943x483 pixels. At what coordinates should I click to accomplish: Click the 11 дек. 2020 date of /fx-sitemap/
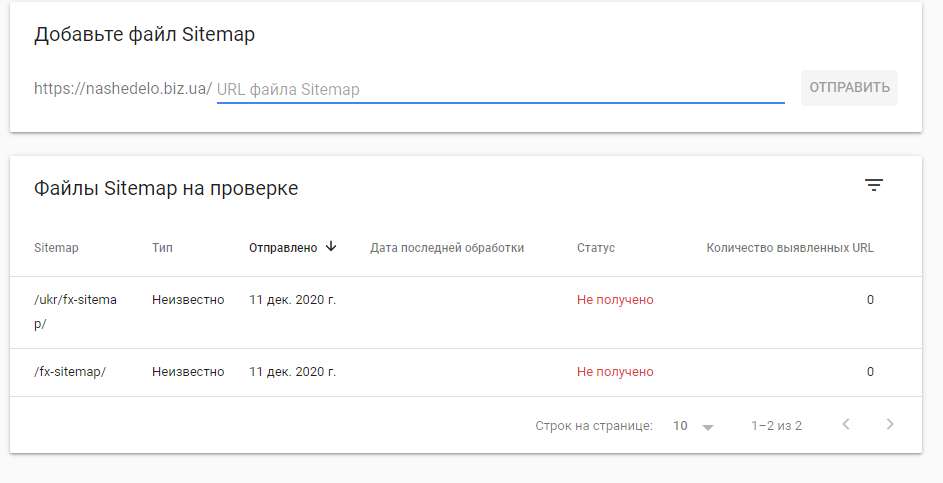pos(292,372)
